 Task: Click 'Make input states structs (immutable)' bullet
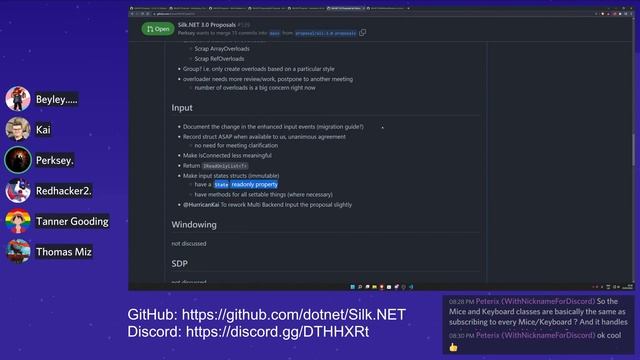pyautogui.click(x=231, y=176)
